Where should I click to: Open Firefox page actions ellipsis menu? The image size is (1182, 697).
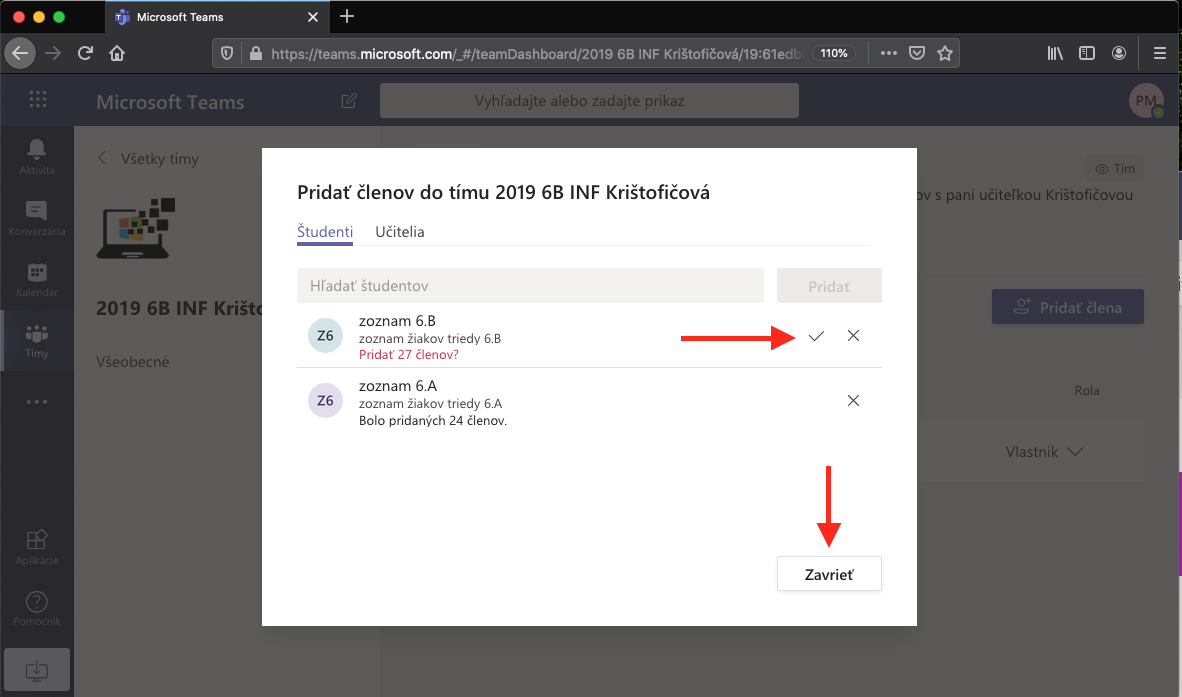[x=888, y=53]
